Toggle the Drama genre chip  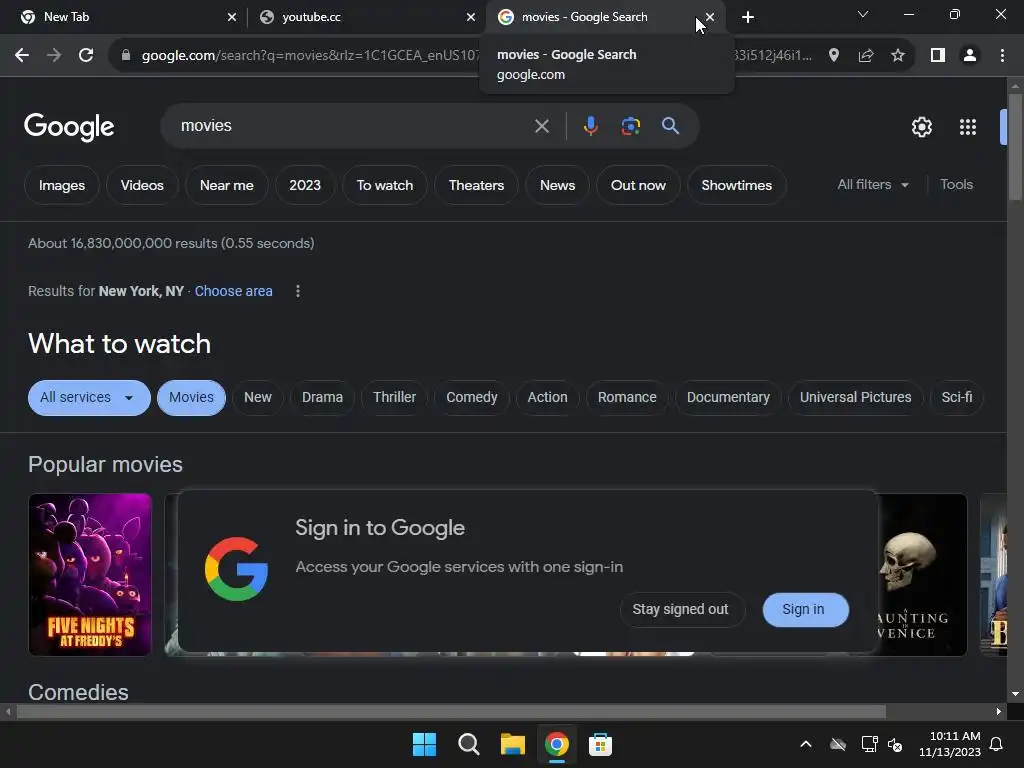pos(322,398)
